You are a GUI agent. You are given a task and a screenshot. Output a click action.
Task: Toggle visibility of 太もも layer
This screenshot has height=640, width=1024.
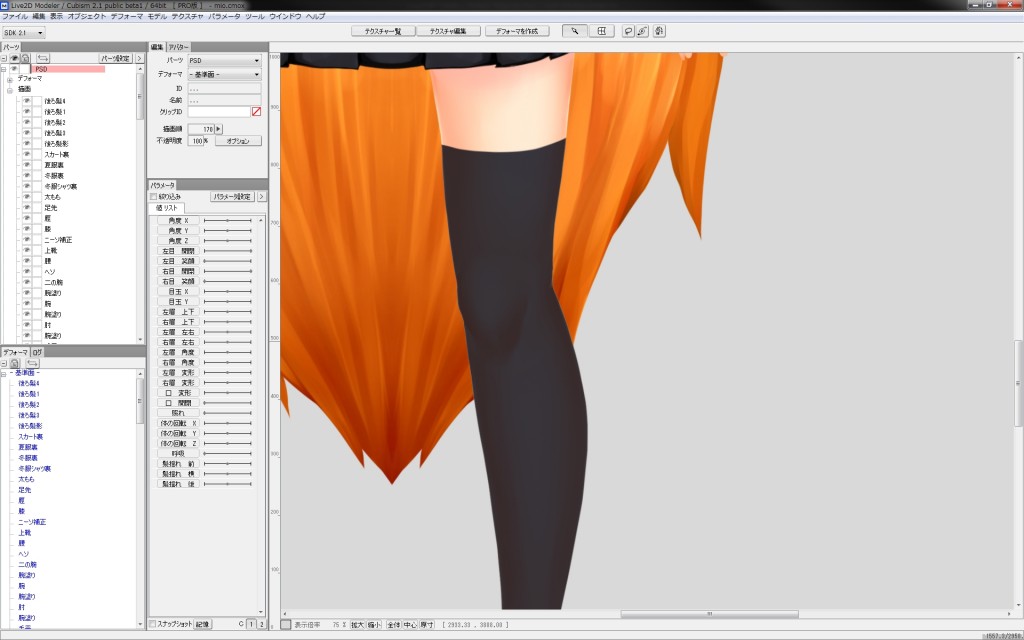click(27, 197)
